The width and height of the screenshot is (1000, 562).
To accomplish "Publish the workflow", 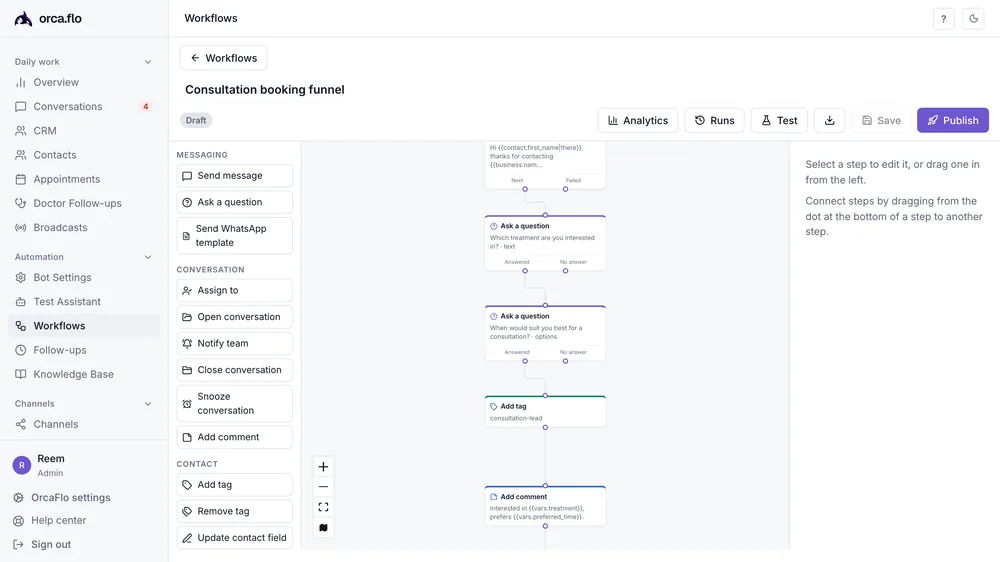I will 953,121.
